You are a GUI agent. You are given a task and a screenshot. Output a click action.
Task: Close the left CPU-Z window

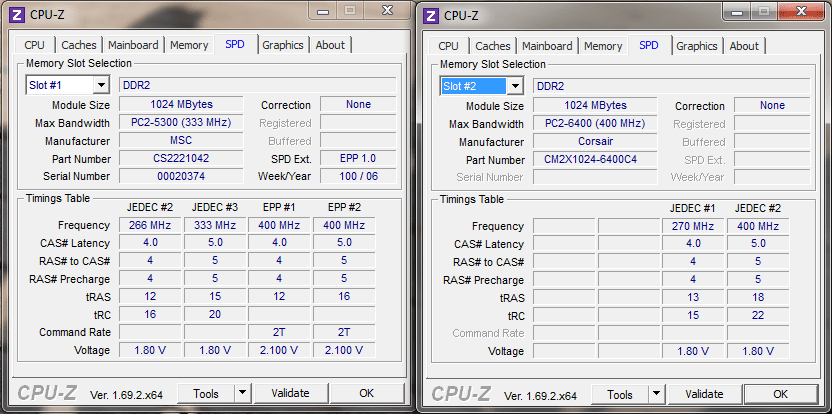[x=387, y=10]
